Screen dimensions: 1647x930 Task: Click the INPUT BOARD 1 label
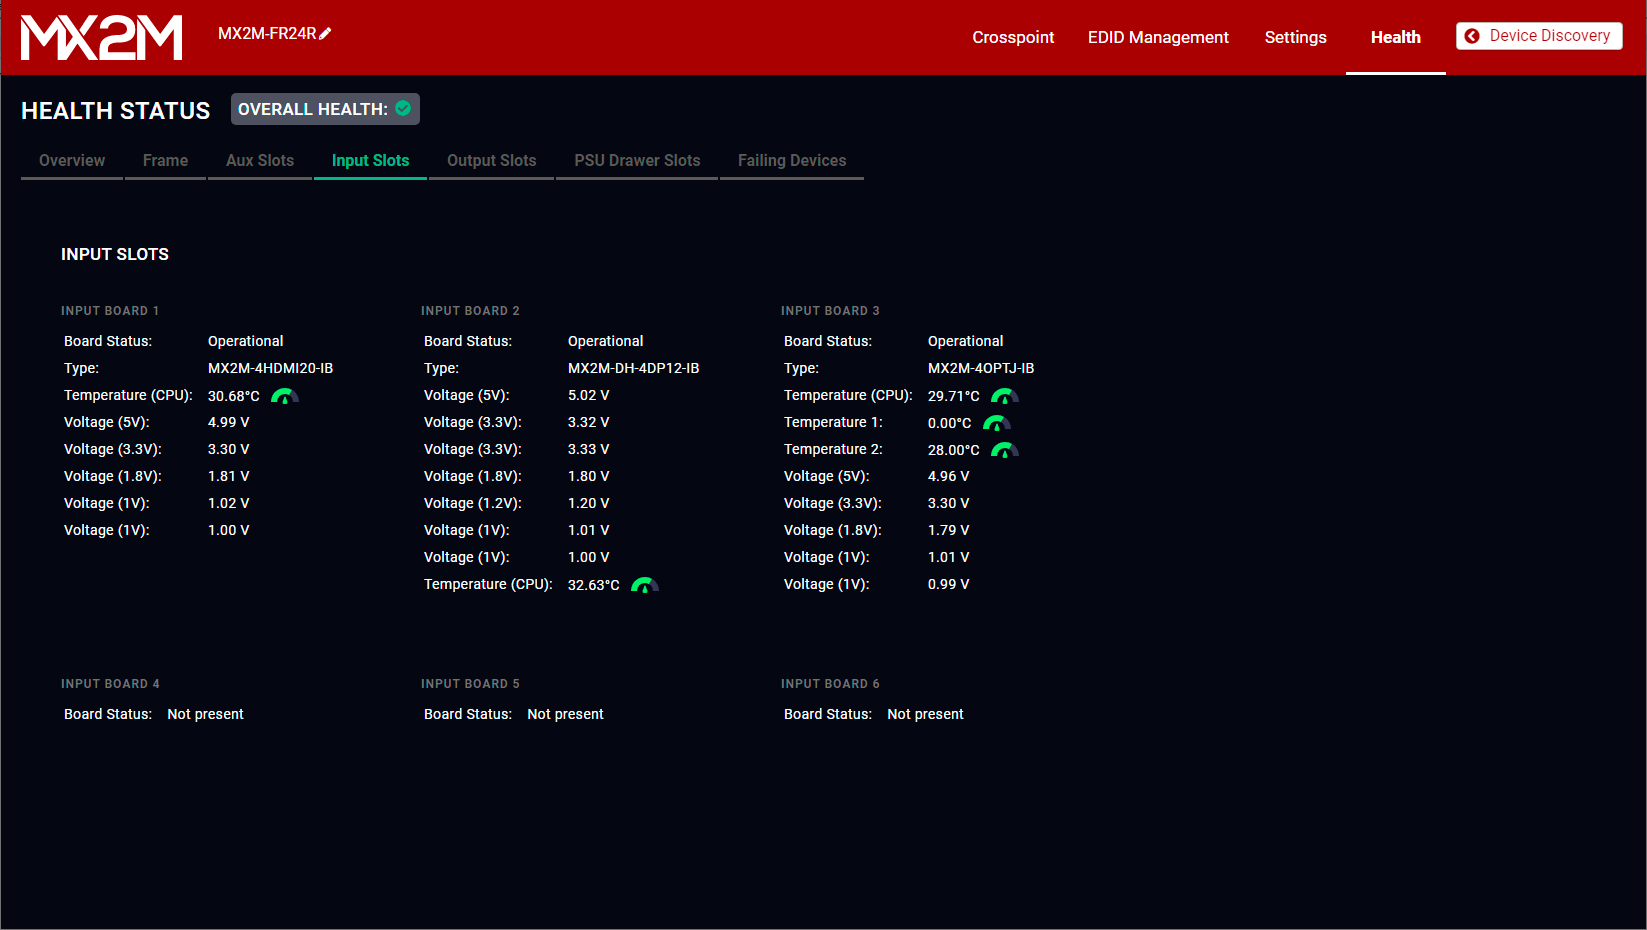tap(110, 311)
